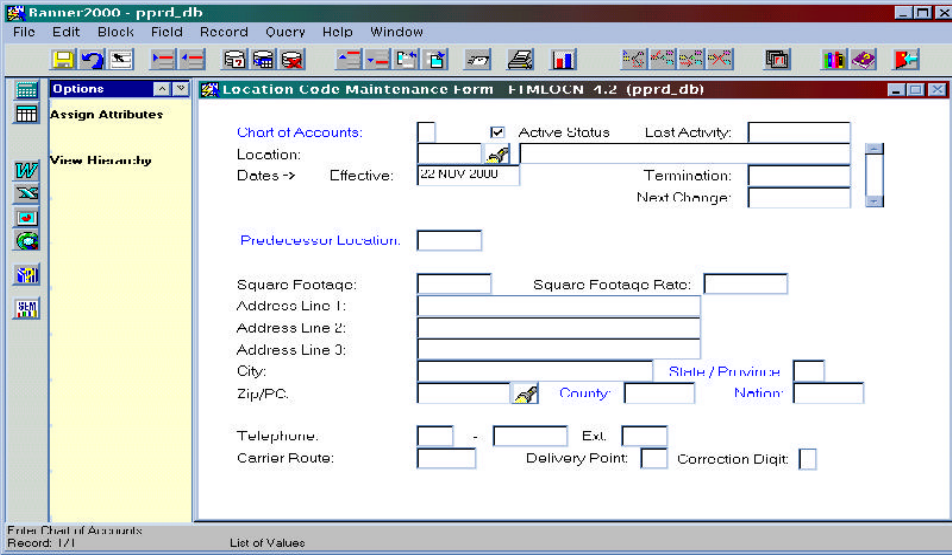Click the Print (printer) toolbar icon

click(x=520, y=60)
